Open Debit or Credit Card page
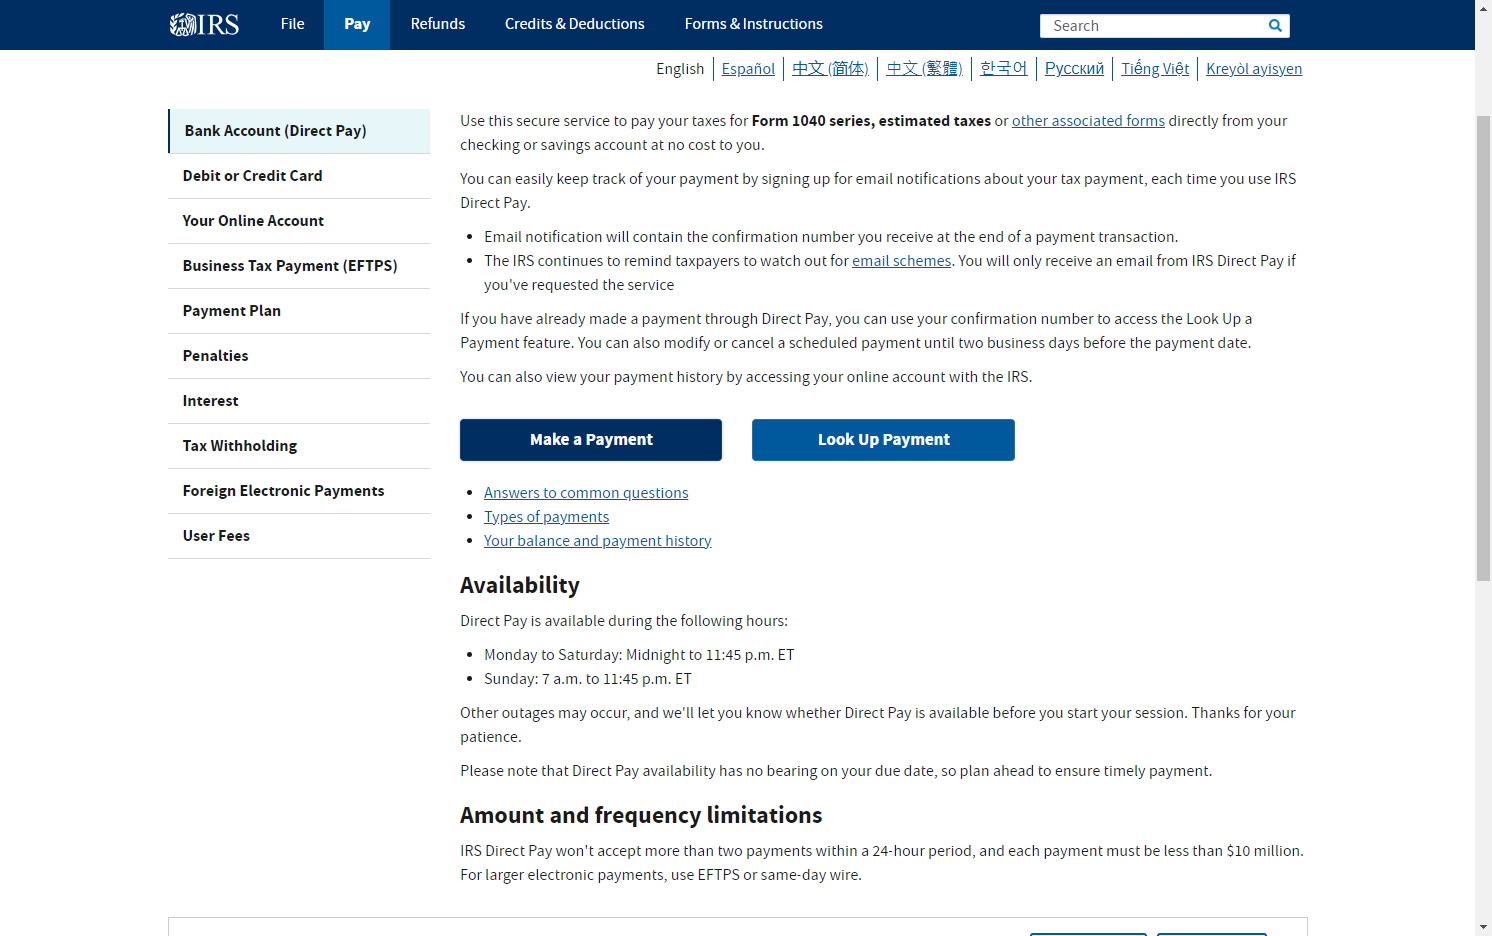Image resolution: width=1492 pixels, height=936 pixels. pos(299,176)
